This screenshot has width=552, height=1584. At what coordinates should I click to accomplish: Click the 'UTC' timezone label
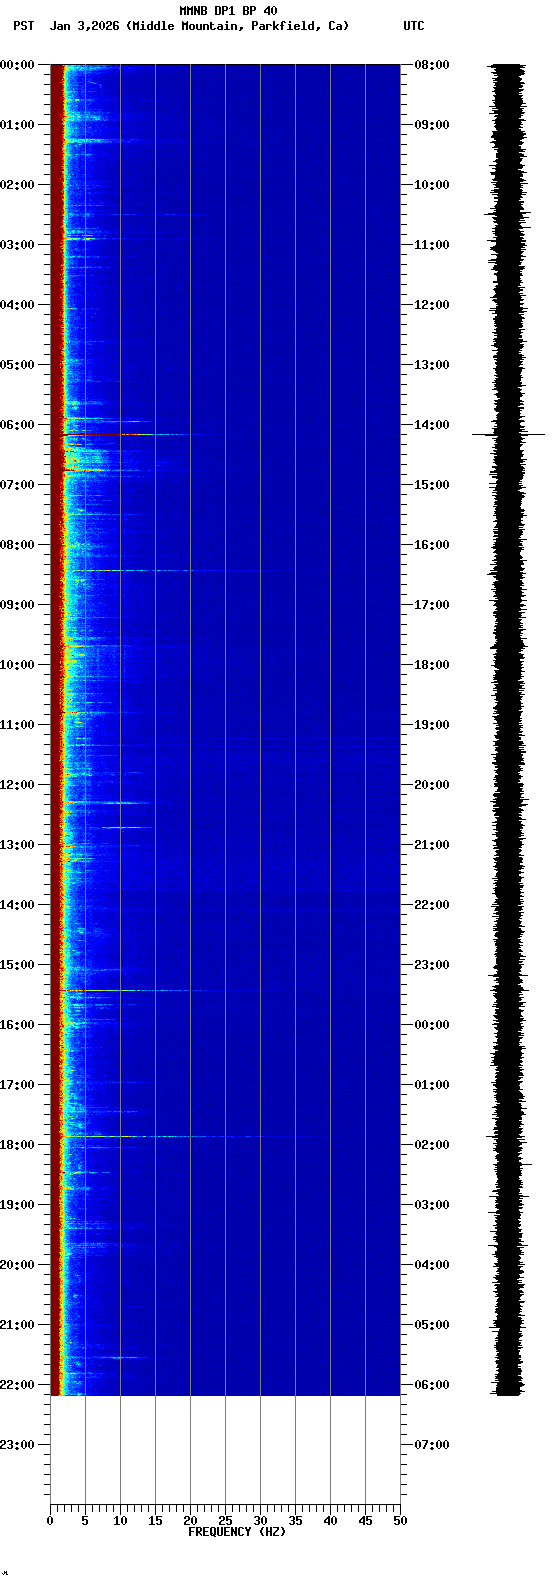click(414, 26)
